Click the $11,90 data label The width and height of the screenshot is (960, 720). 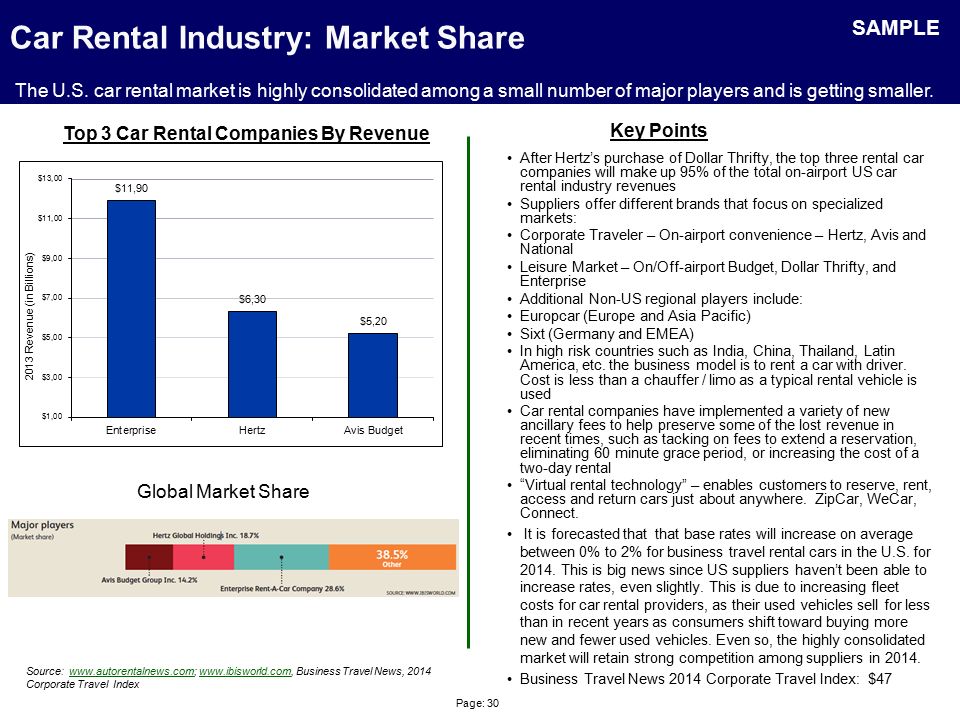point(131,189)
